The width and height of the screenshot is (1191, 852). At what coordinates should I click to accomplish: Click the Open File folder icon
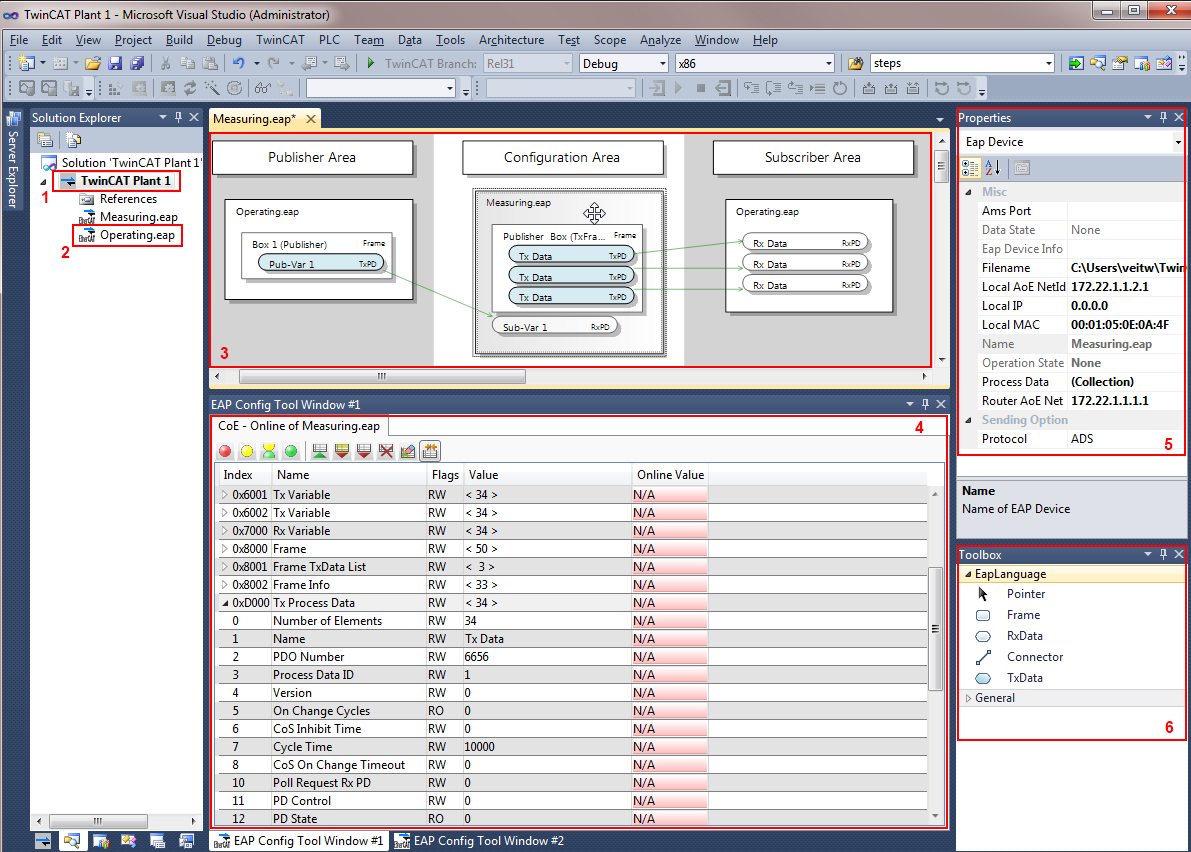(93, 63)
